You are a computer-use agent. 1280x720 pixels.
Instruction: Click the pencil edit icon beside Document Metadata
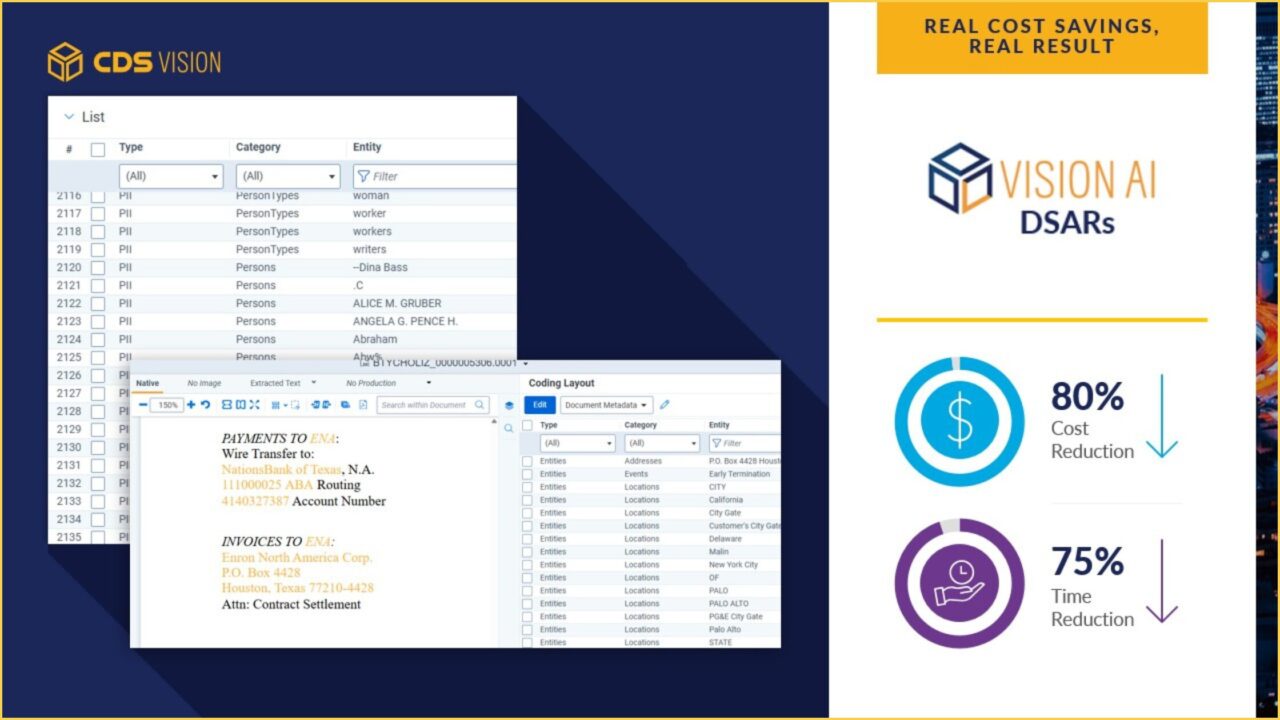pos(664,404)
